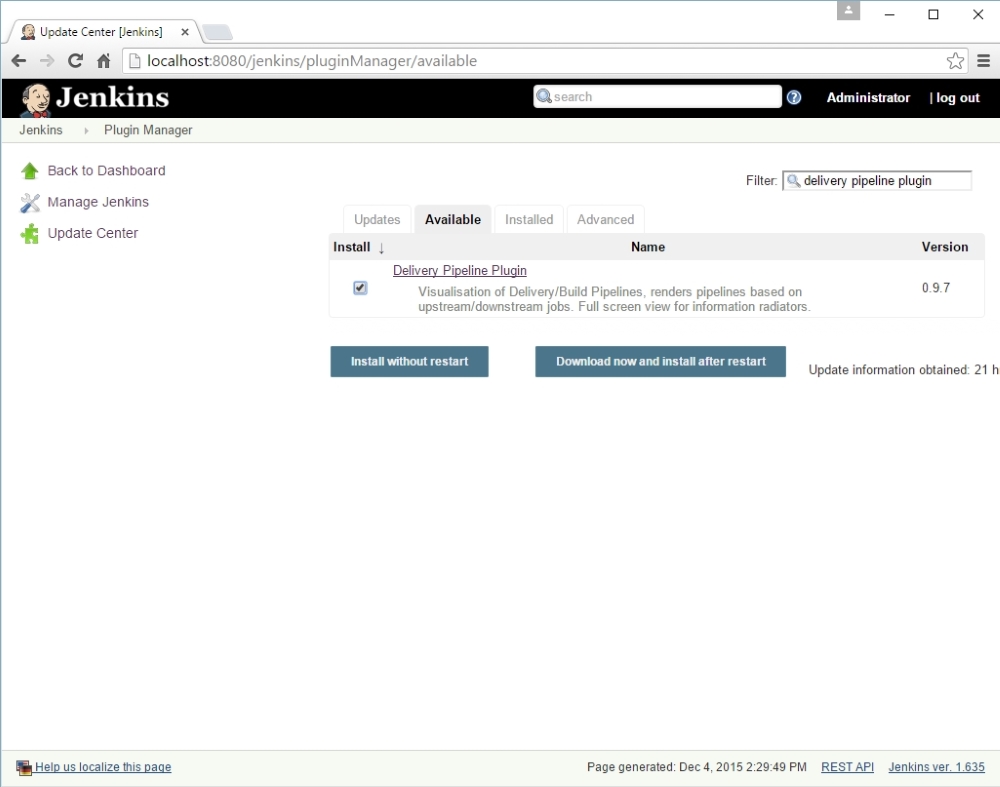Click the 'Page generated: Dec 4, 2015' text

tap(696, 767)
